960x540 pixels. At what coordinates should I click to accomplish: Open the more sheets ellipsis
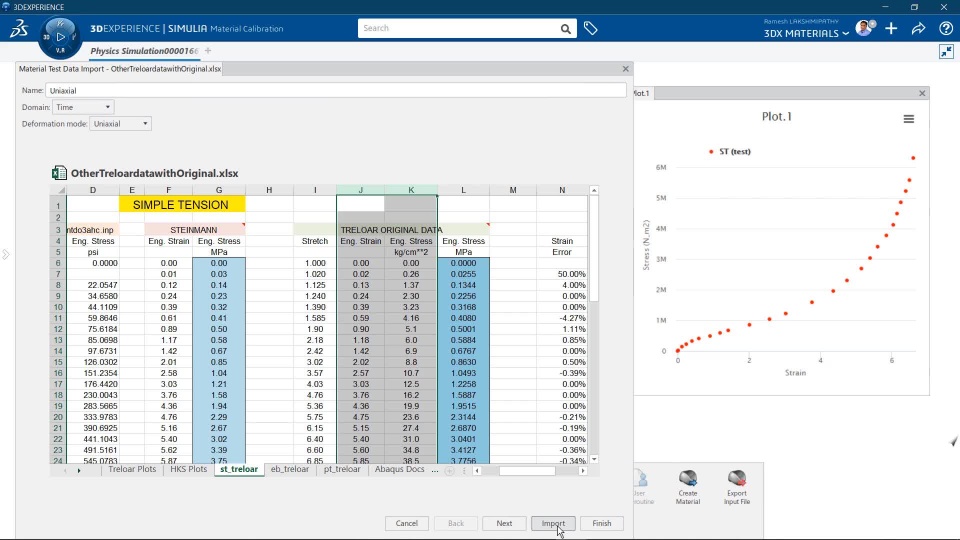[435, 470]
